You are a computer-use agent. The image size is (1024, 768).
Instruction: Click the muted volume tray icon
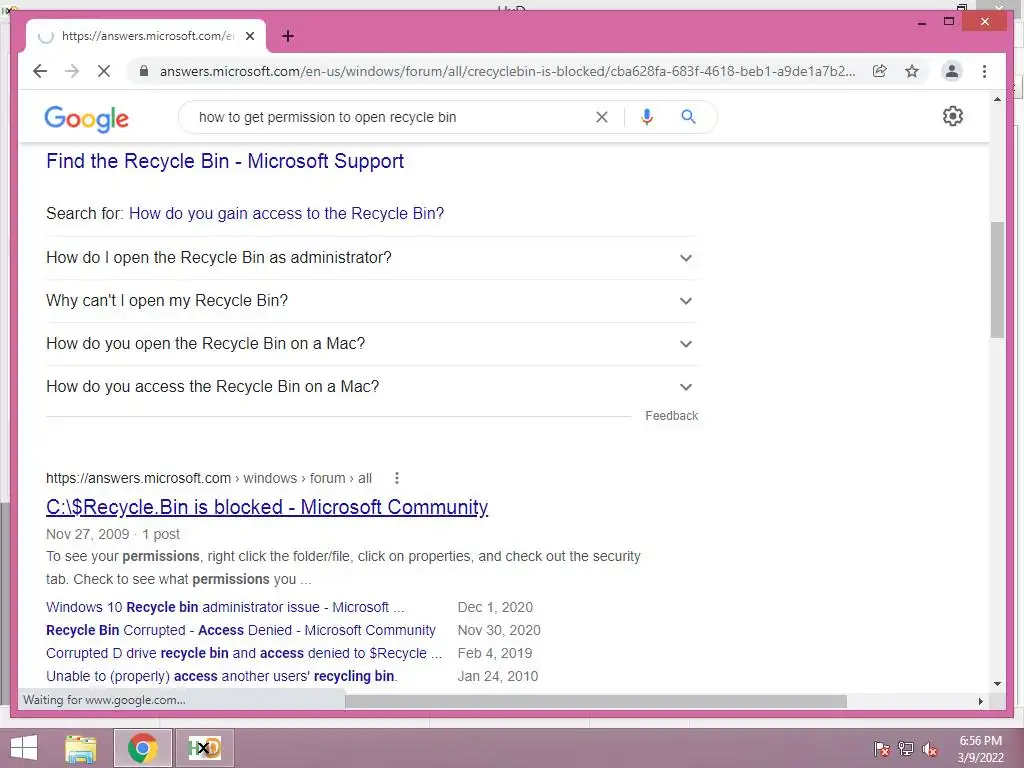pyautogui.click(x=930, y=748)
